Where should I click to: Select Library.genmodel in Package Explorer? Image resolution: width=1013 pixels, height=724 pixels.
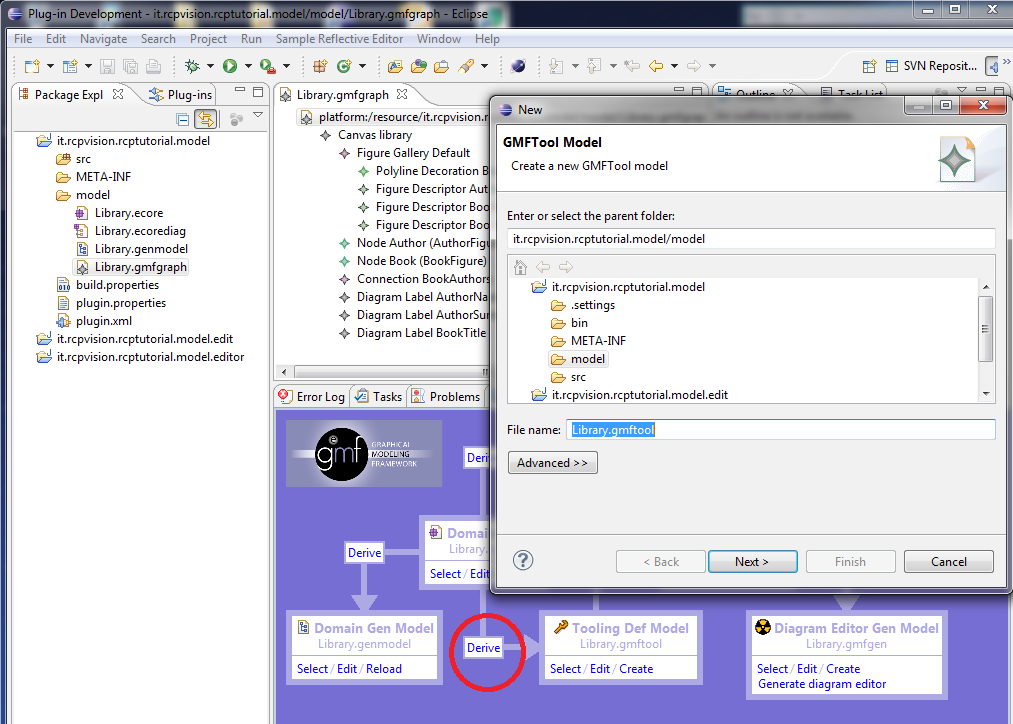132,249
